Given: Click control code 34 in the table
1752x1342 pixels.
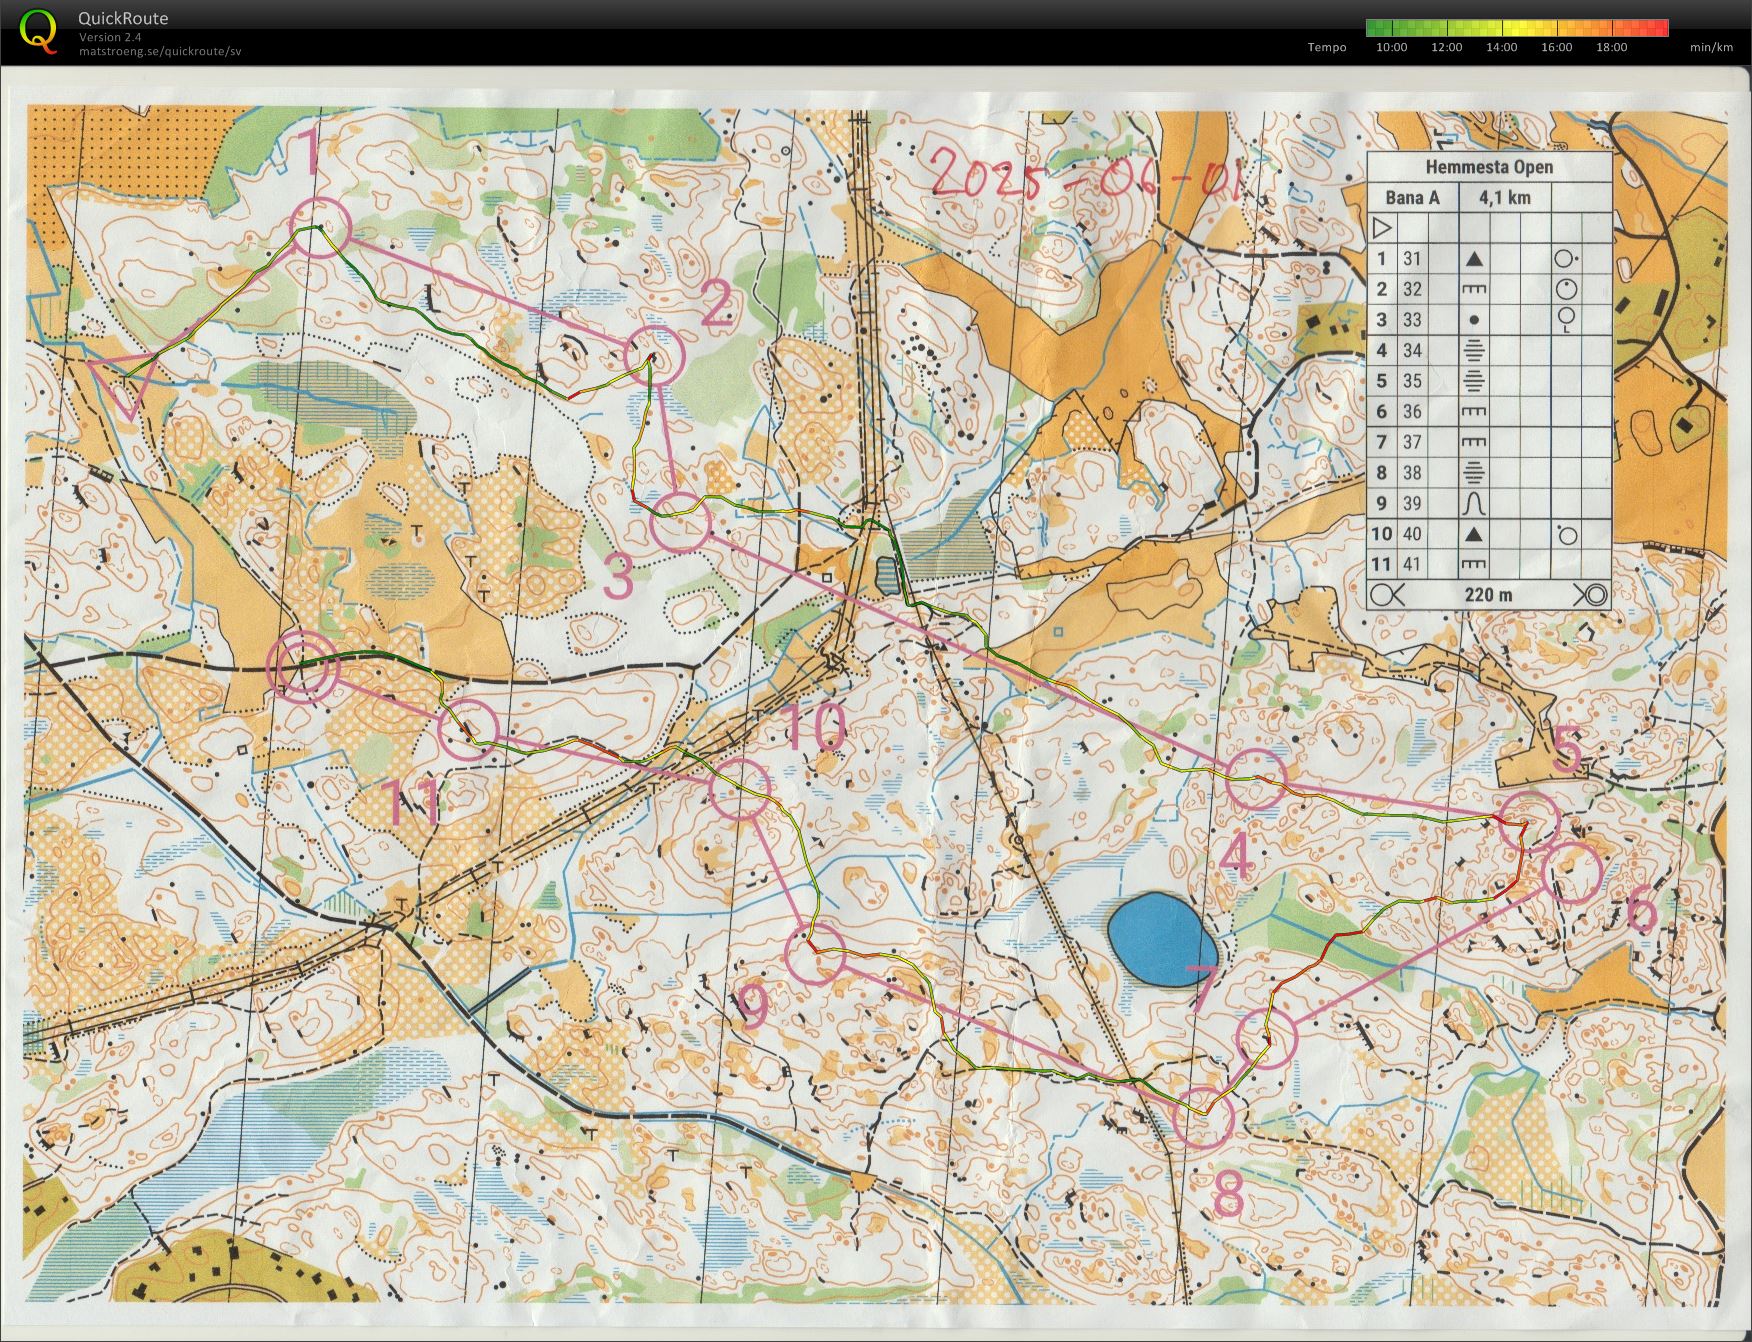Looking at the screenshot, I should [x=1411, y=351].
